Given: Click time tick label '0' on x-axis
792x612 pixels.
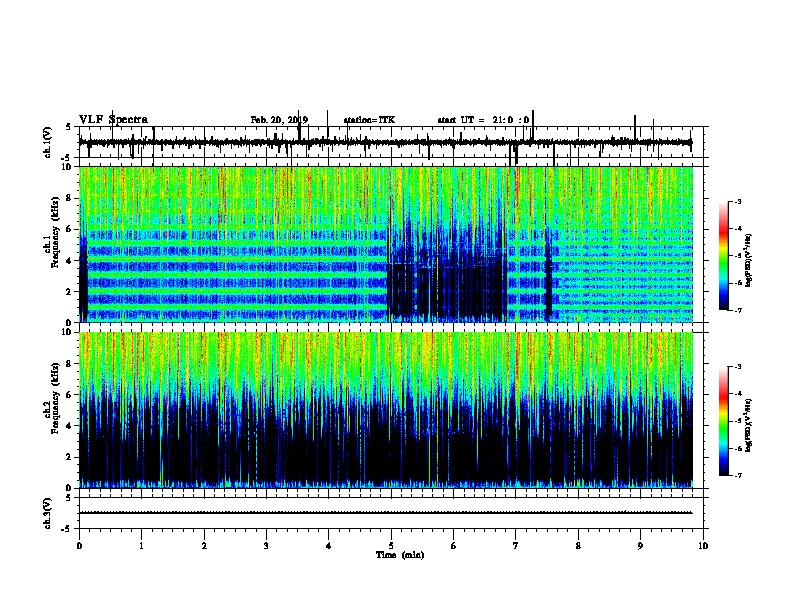Looking at the screenshot, I should click(79, 546).
